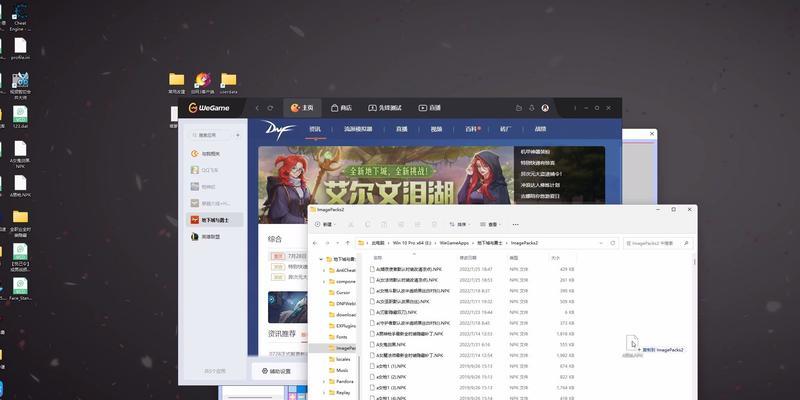Open the 先锋测试 tab in WeGame
Image resolution: width=800 pixels, height=400 pixels.
[385, 108]
